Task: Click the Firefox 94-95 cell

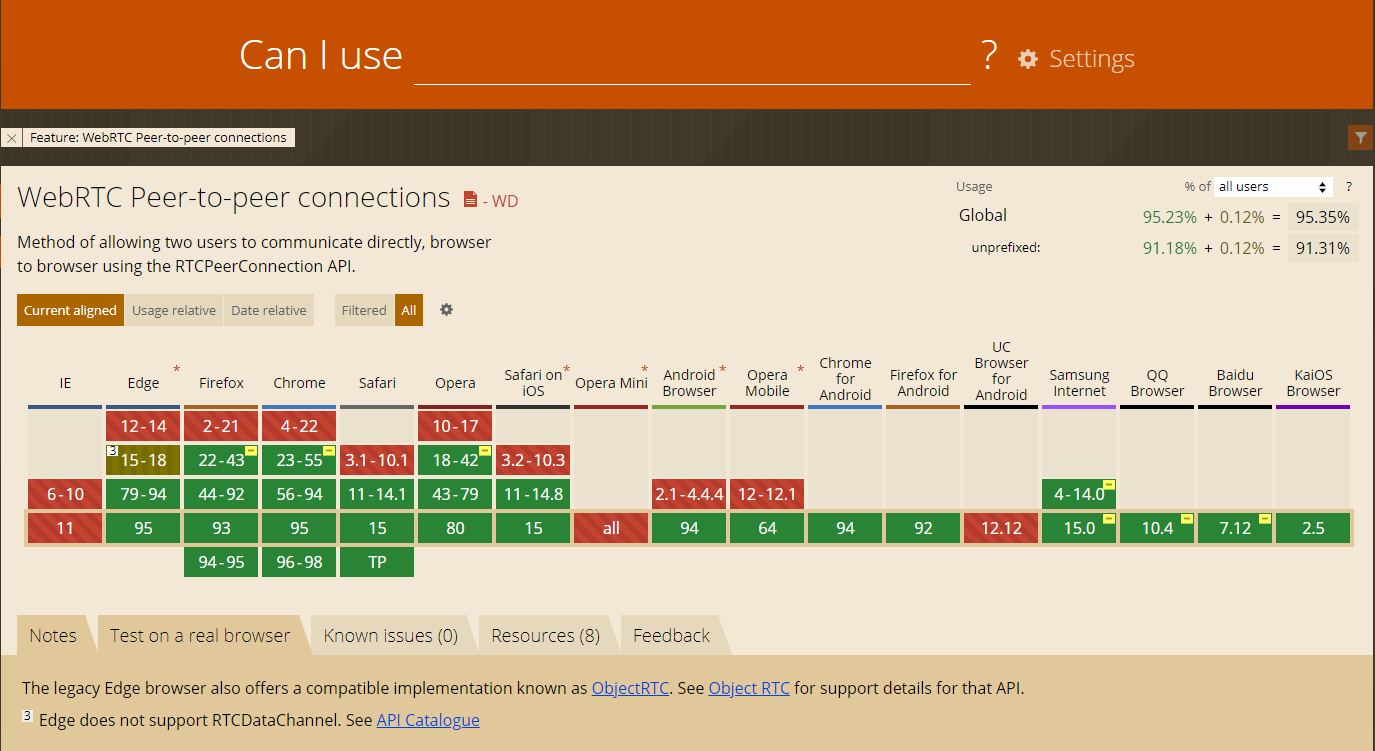Action: [221, 562]
